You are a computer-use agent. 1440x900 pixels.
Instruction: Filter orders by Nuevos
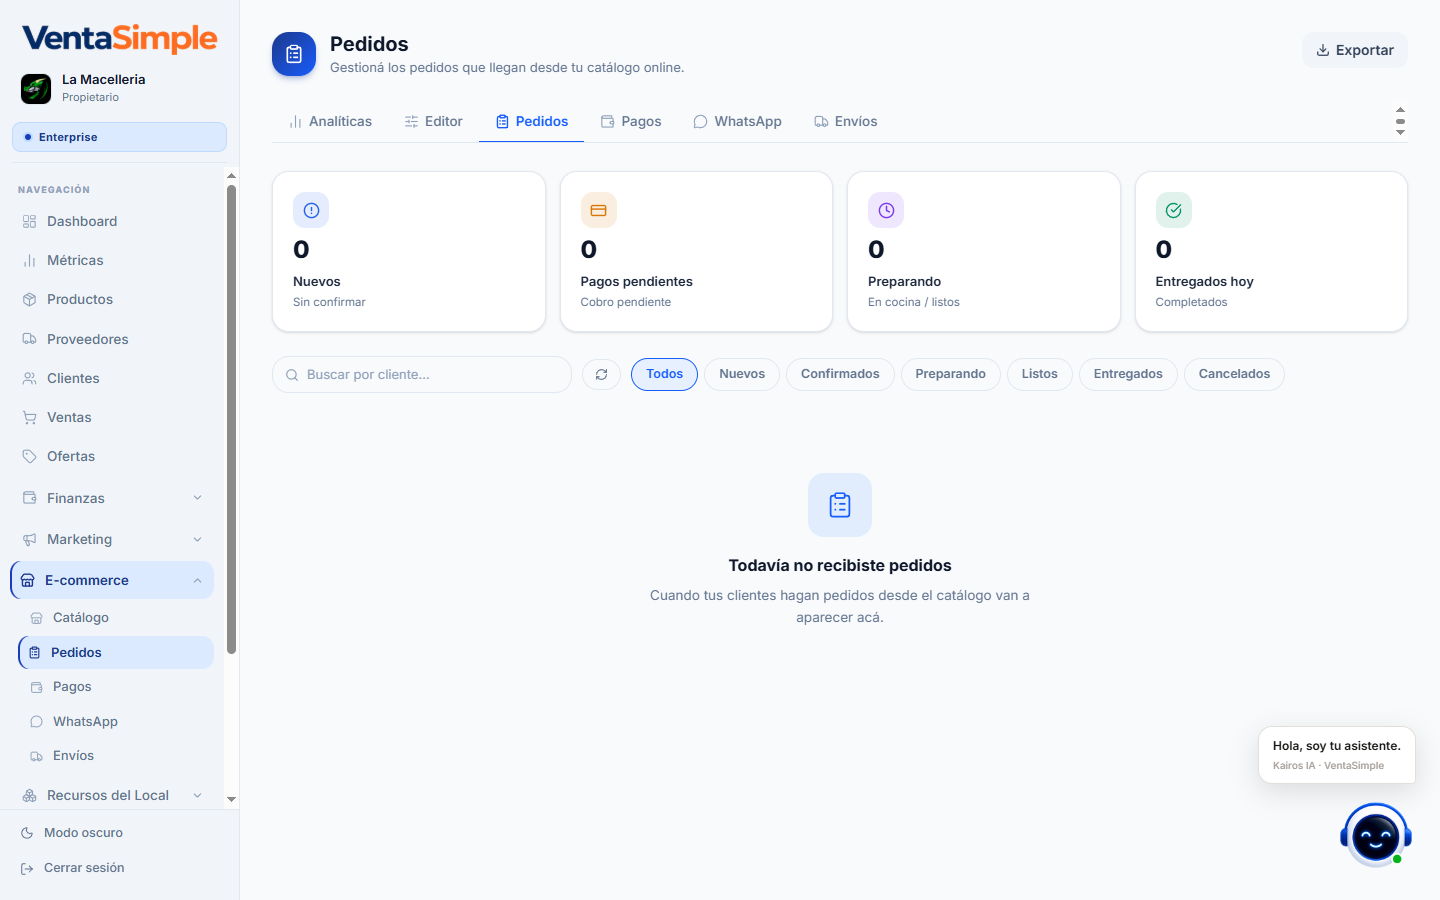tap(742, 374)
